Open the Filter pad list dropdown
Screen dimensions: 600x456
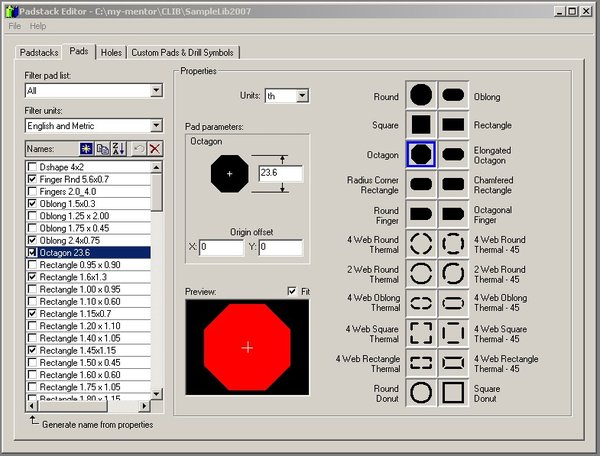pos(156,91)
